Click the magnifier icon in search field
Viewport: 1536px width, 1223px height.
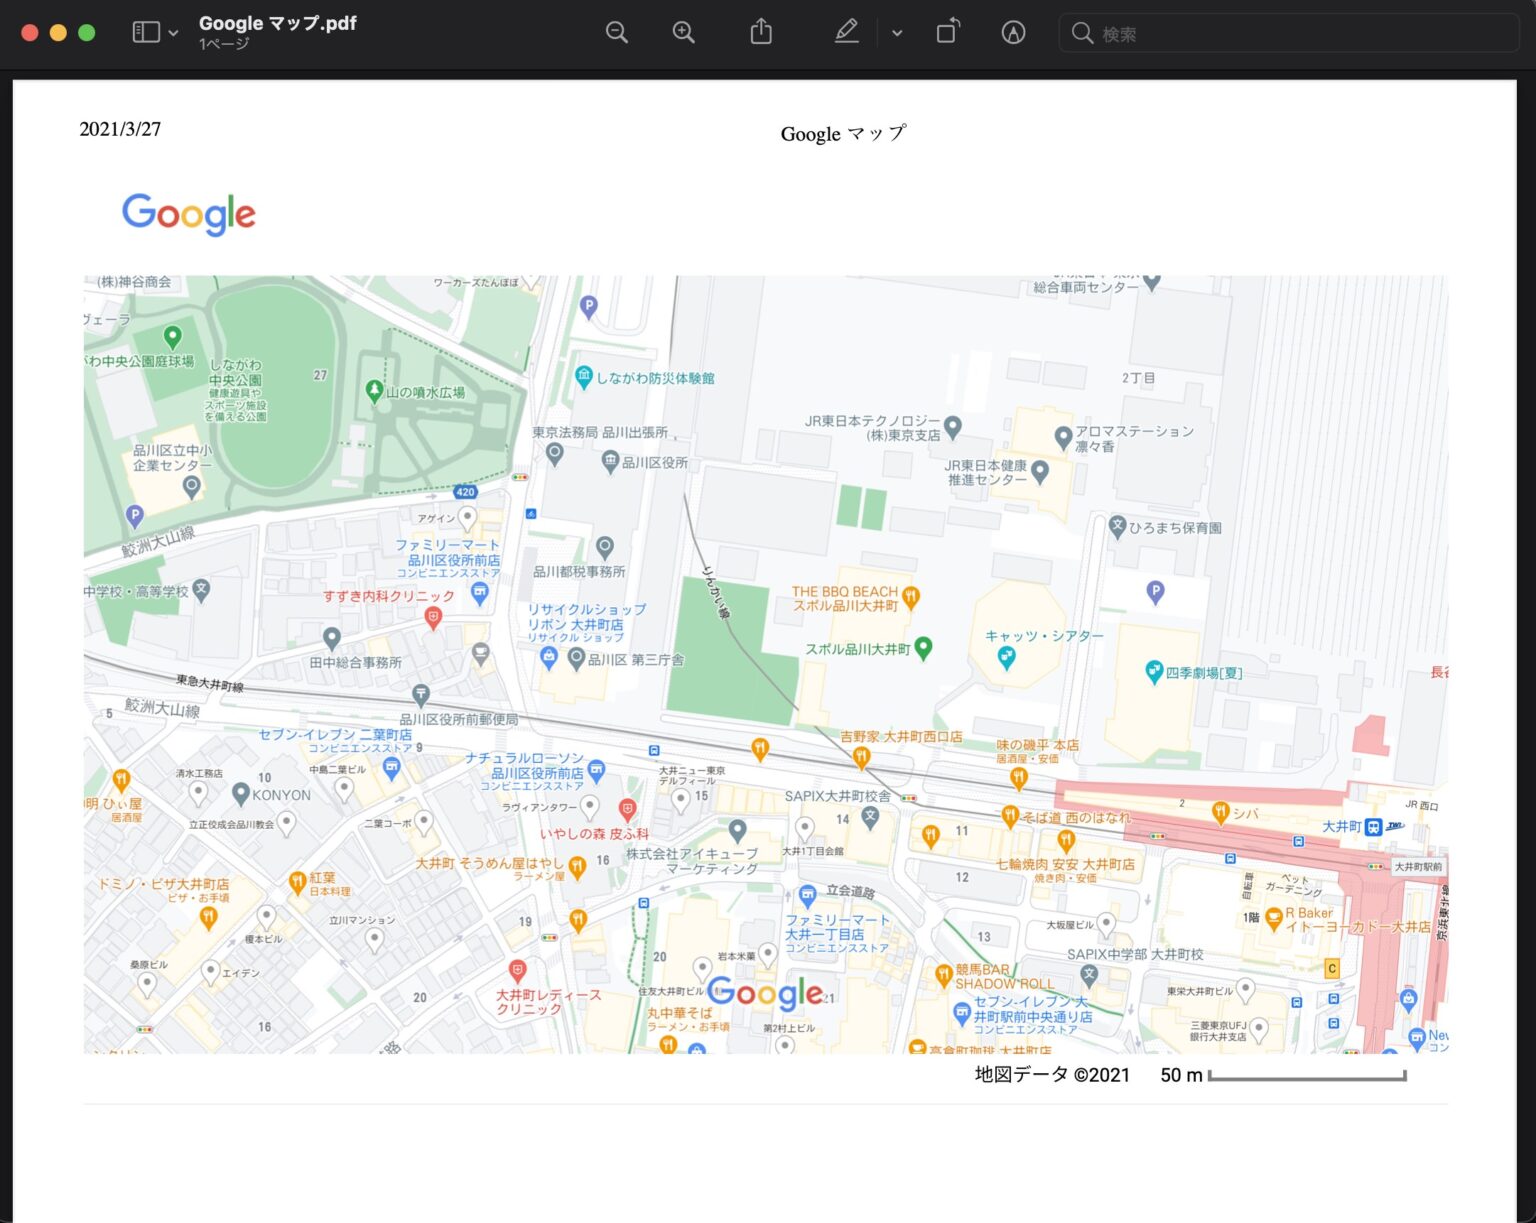(1082, 33)
